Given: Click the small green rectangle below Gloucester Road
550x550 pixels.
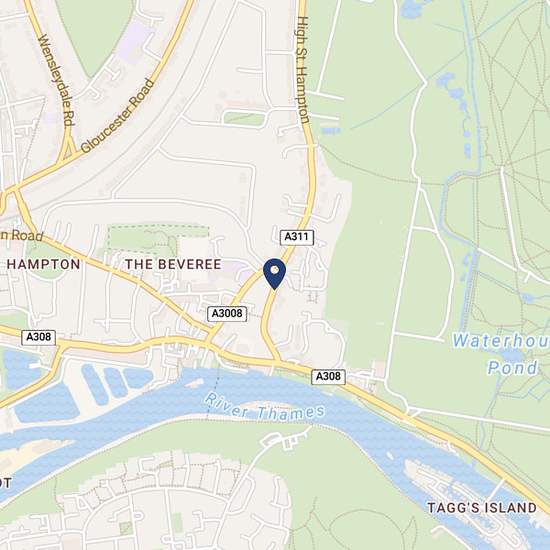Looking at the screenshot, I should pyautogui.click(x=244, y=119).
